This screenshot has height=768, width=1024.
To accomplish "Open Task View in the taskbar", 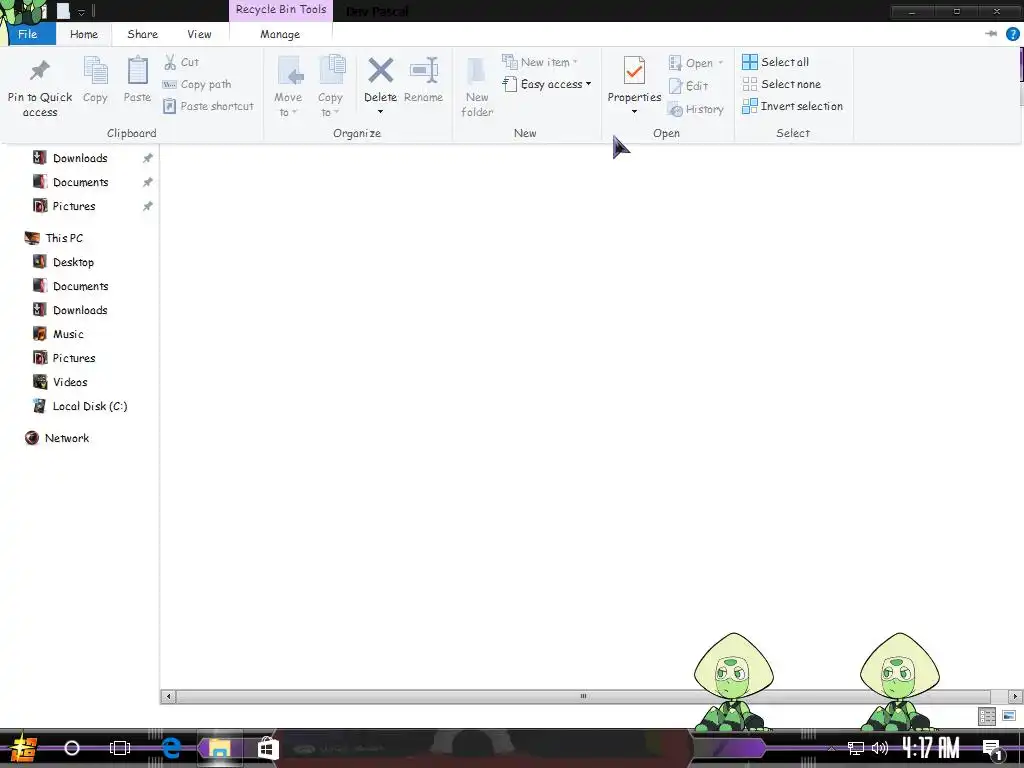I will (120, 748).
